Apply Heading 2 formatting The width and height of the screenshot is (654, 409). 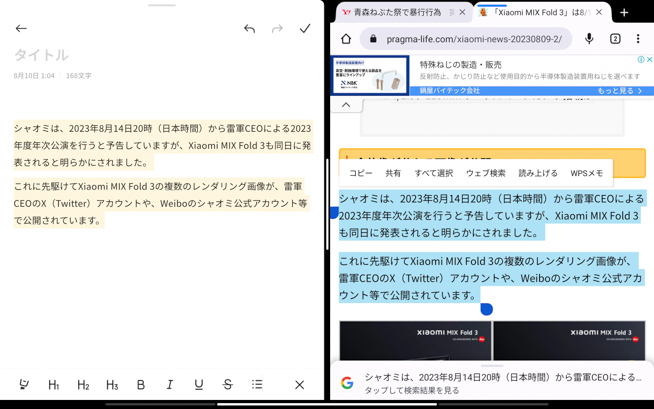coord(83,384)
